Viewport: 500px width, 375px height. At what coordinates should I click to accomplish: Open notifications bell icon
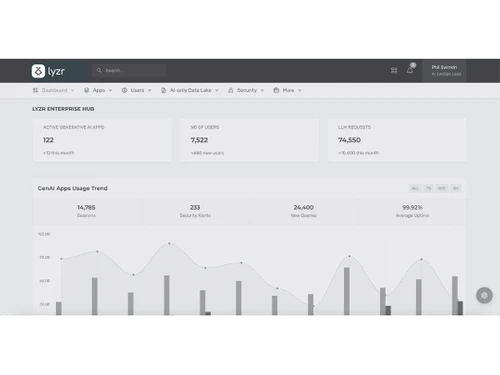click(x=410, y=70)
